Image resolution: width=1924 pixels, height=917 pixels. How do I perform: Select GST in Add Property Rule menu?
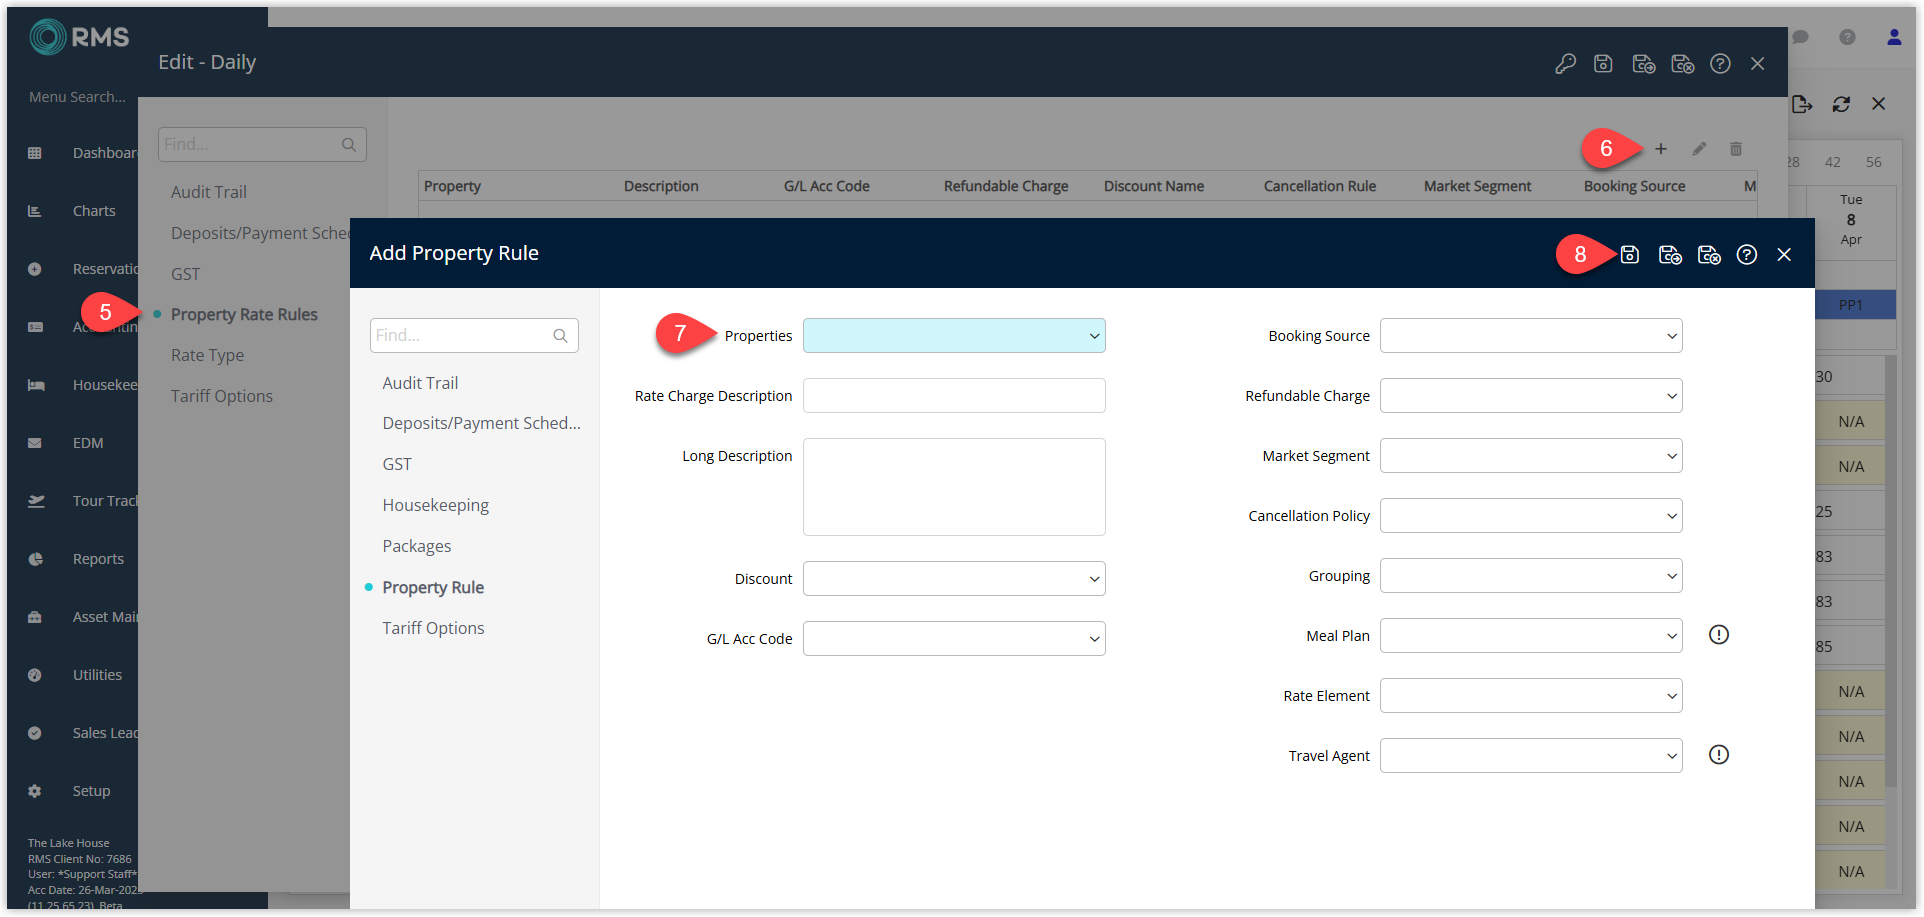pyautogui.click(x=397, y=464)
